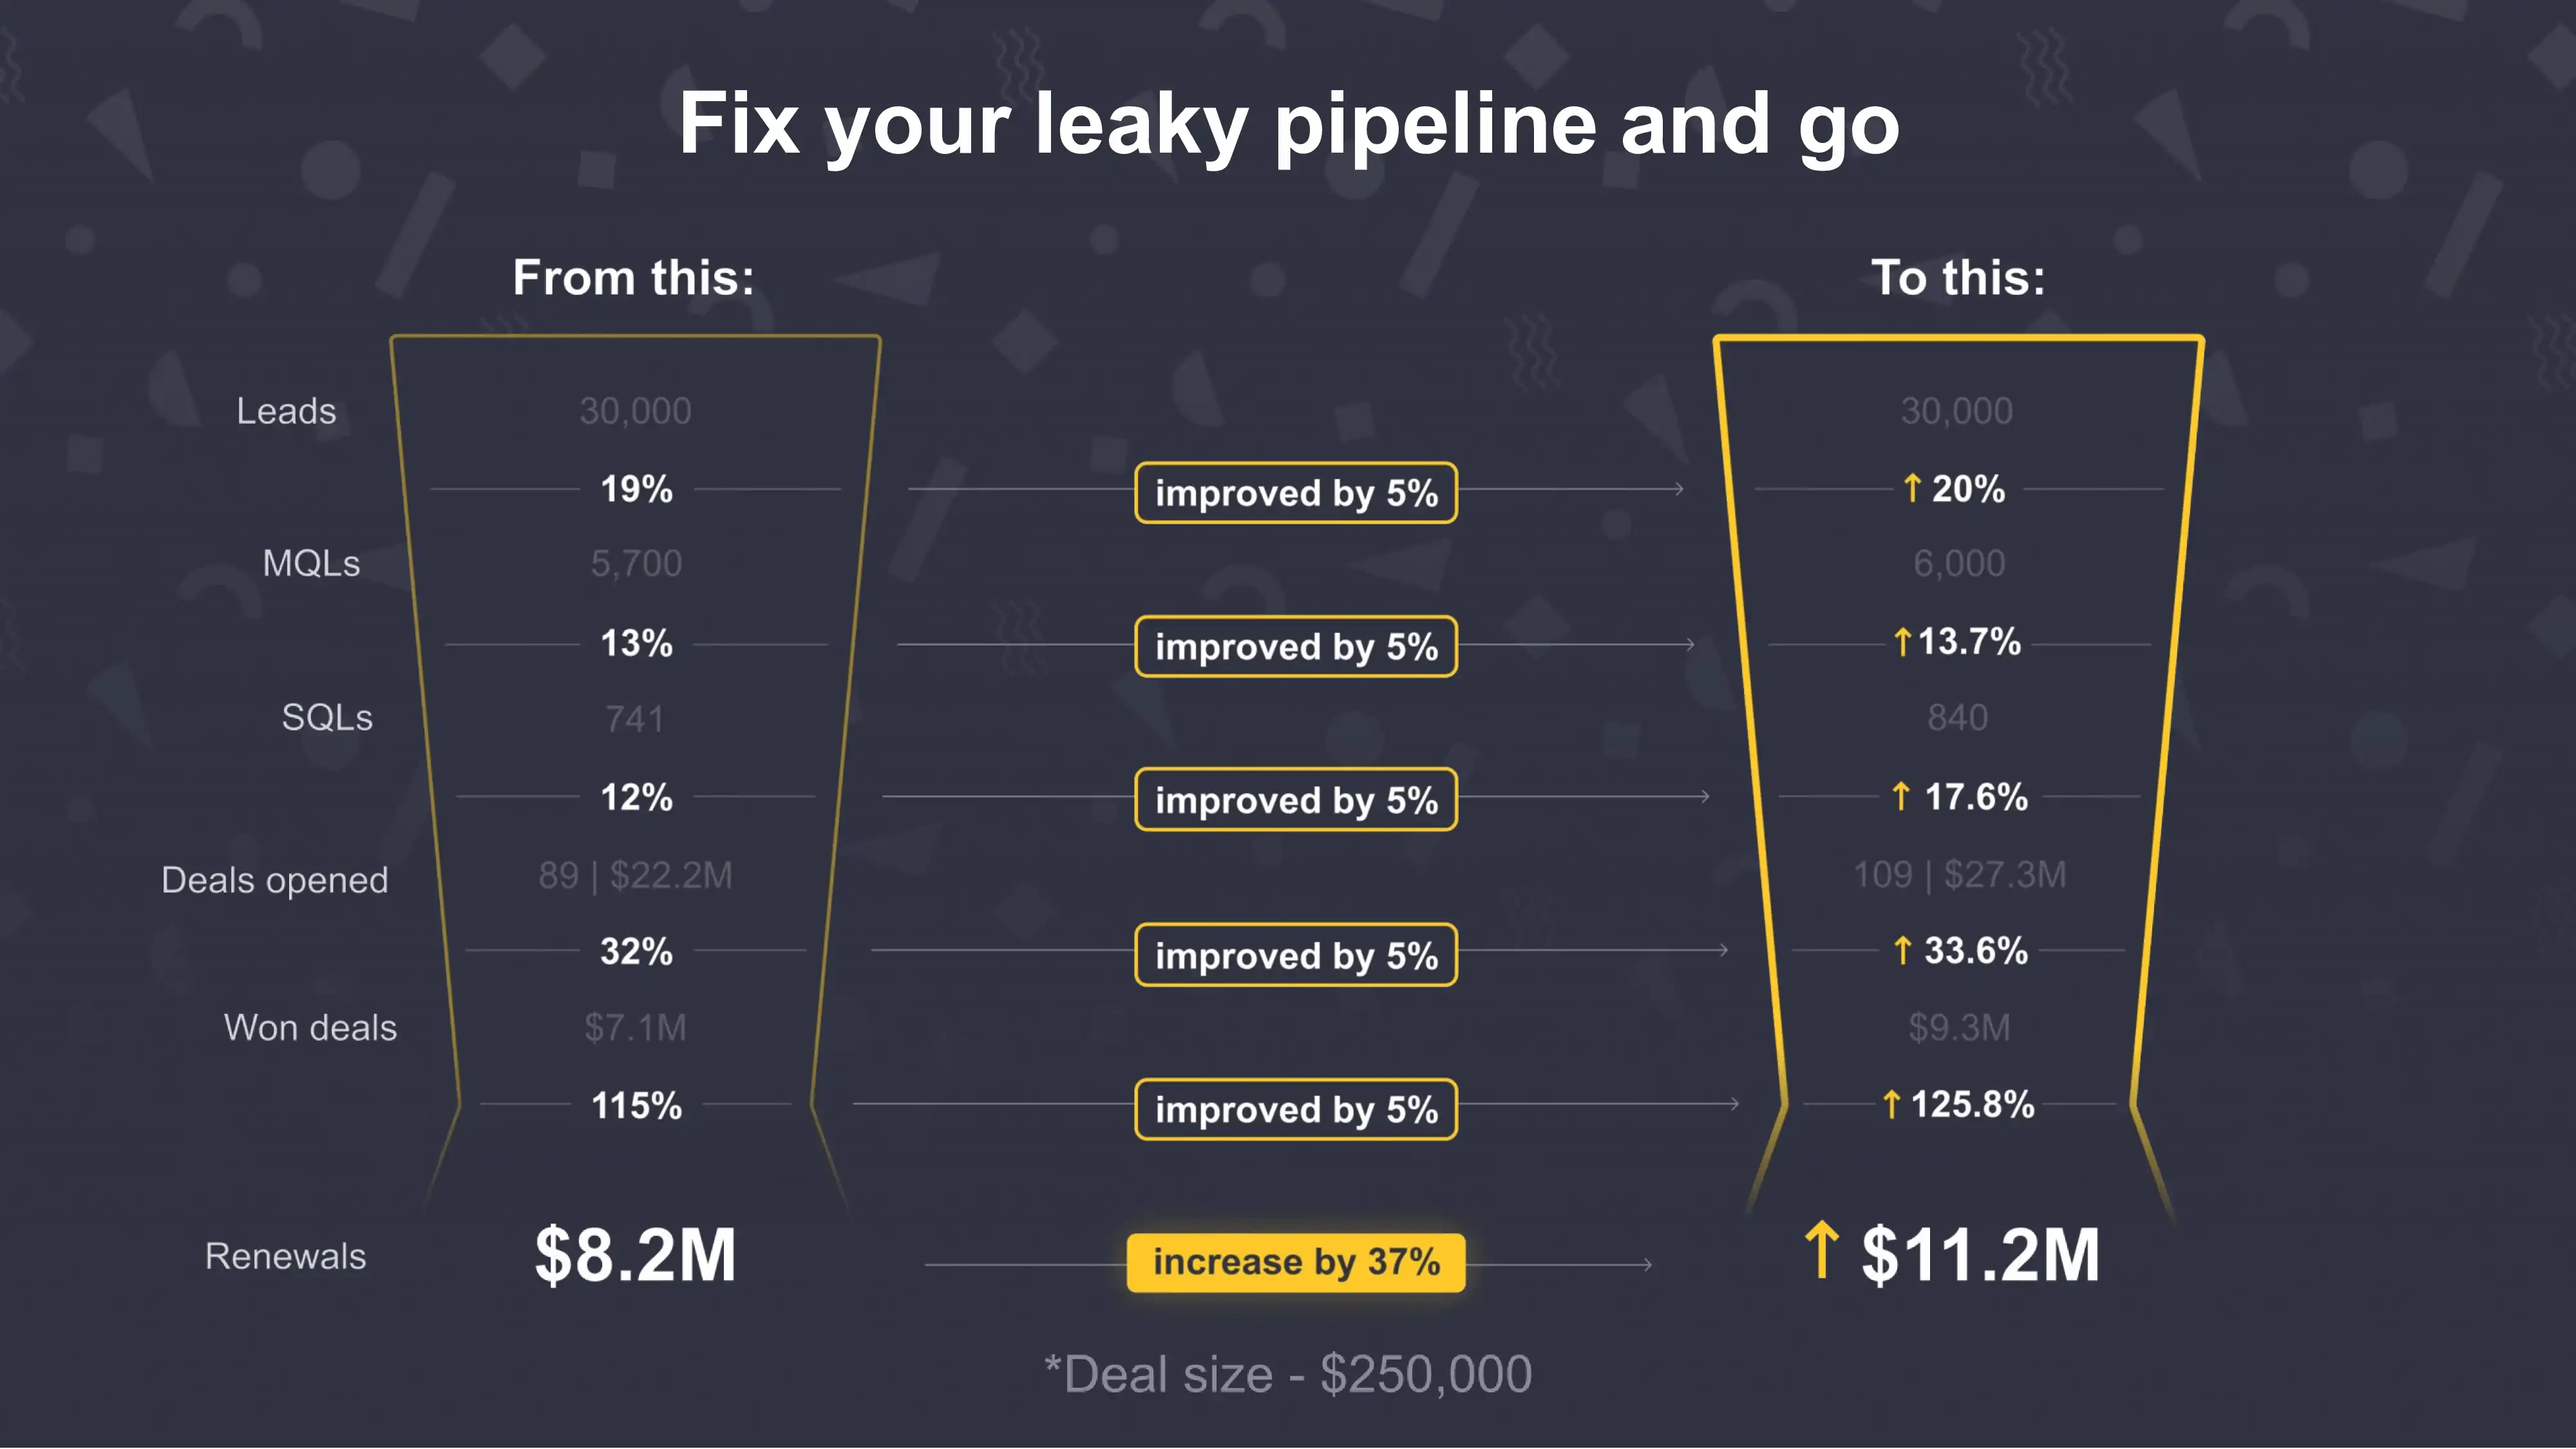The width and height of the screenshot is (2576, 1449).
Task: Click the arrowhead after 'increase by 37%'
Action: click(x=1646, y=1265)
